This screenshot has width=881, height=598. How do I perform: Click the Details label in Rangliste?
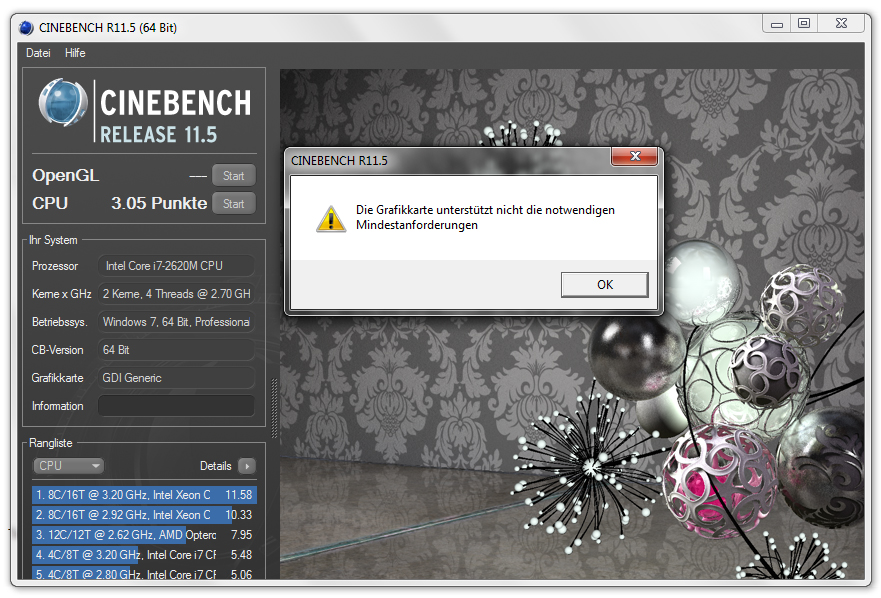point(216,466)
